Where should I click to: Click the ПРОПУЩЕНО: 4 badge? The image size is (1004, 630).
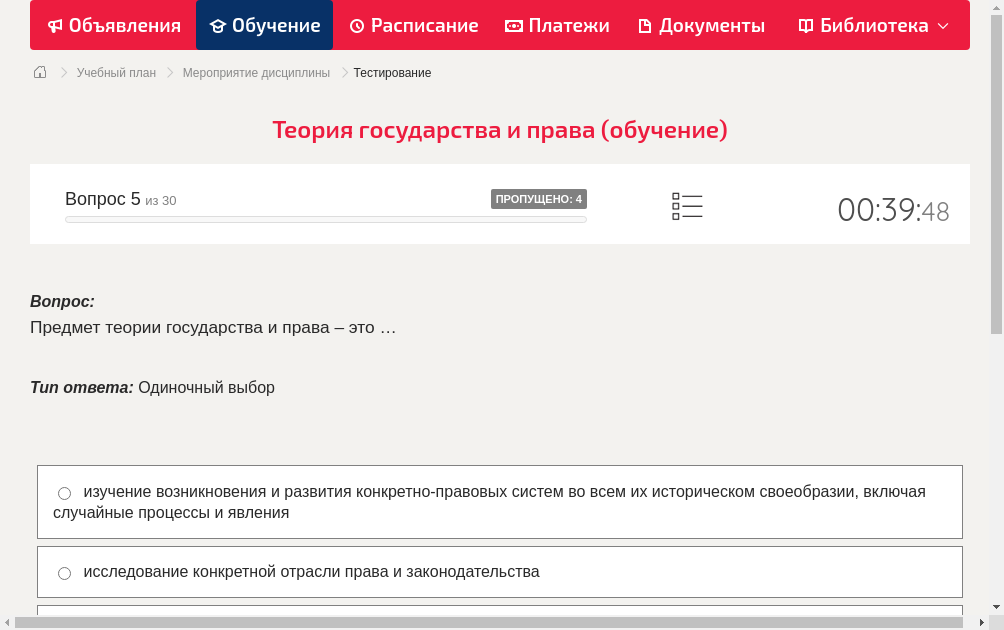point(540,198)
